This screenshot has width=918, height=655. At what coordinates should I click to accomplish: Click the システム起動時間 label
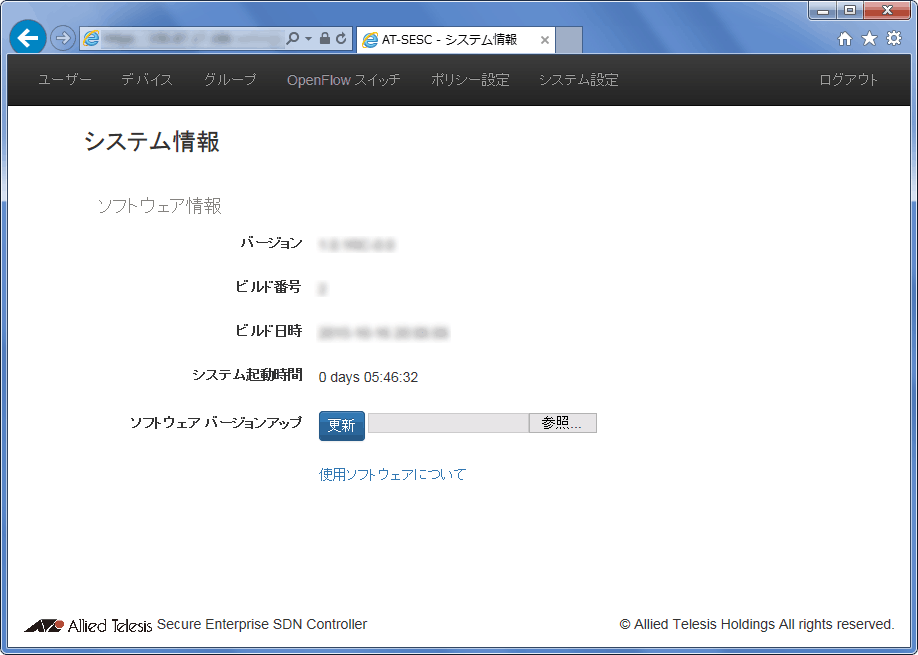248,375
